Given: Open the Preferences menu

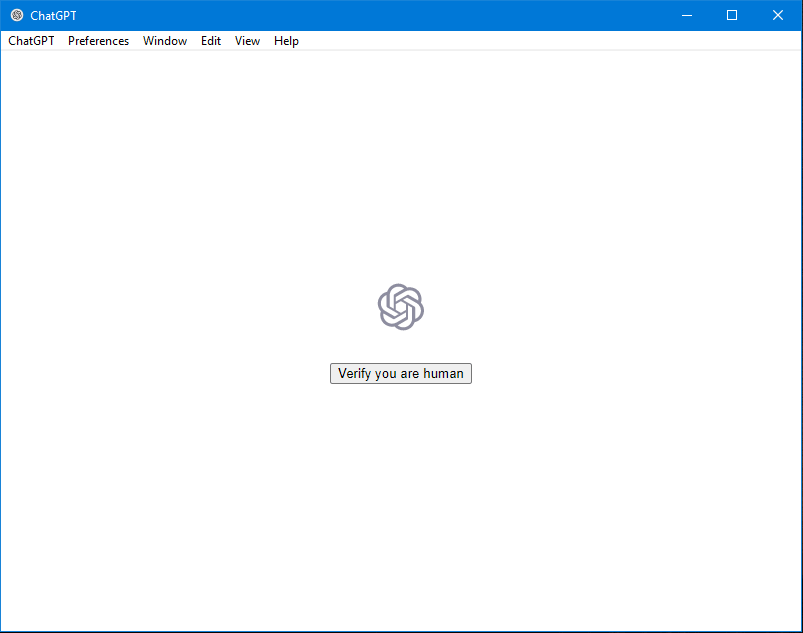Looking at the screenshot, I should point(98,41).
